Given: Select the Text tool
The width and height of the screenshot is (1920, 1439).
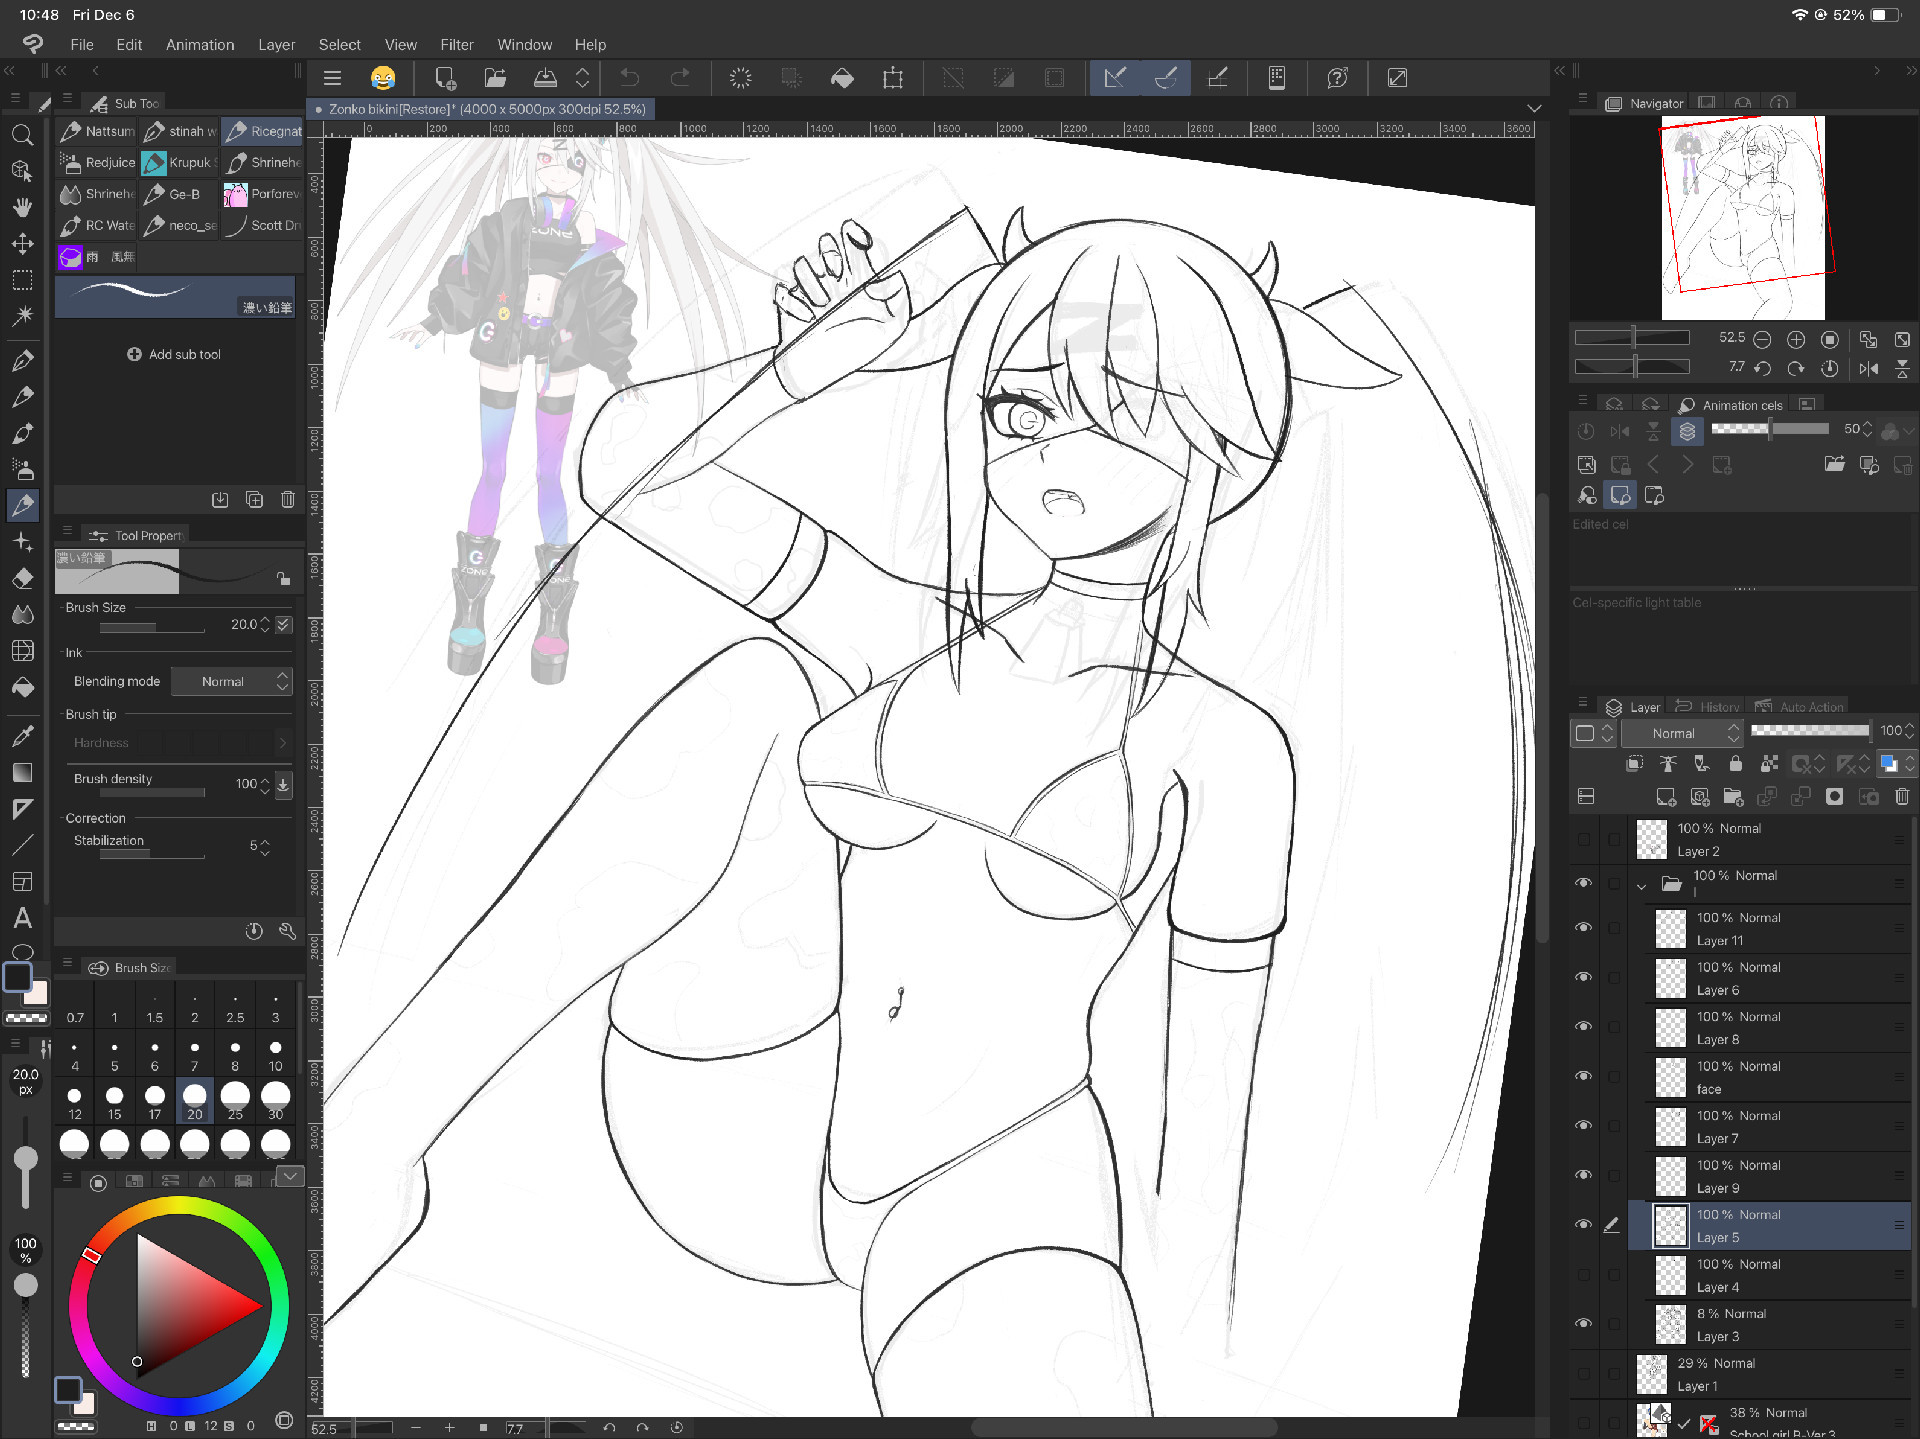Looking at the screenshot, I should point(22,917).
